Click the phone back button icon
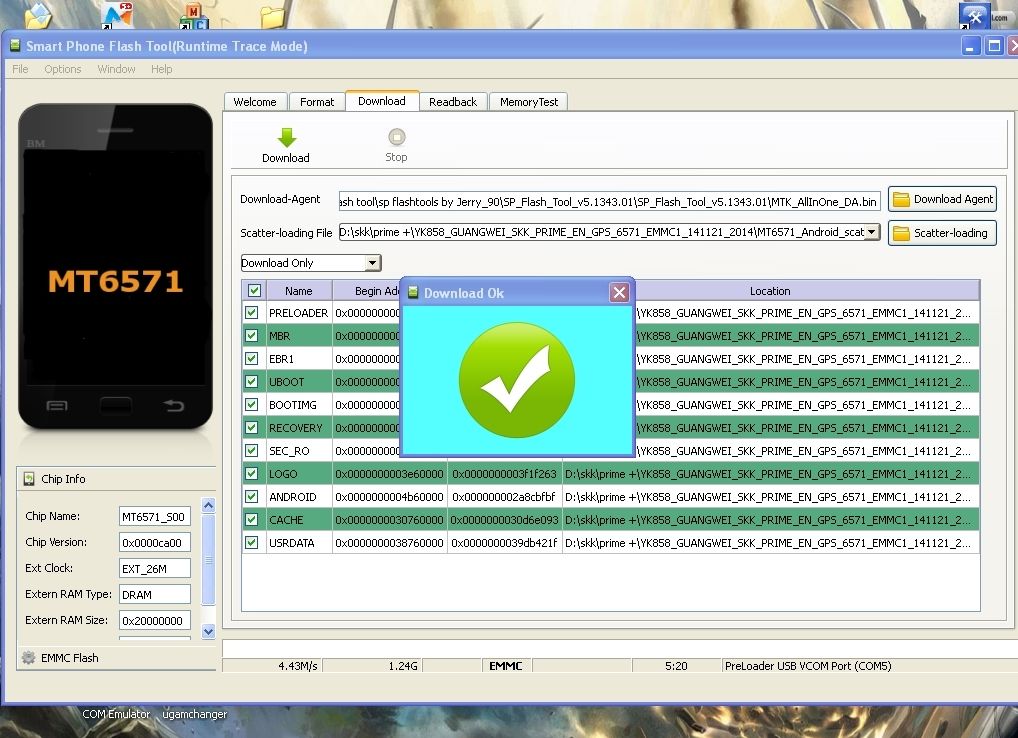Viewport: 1018px width, 738px height. 173,406
